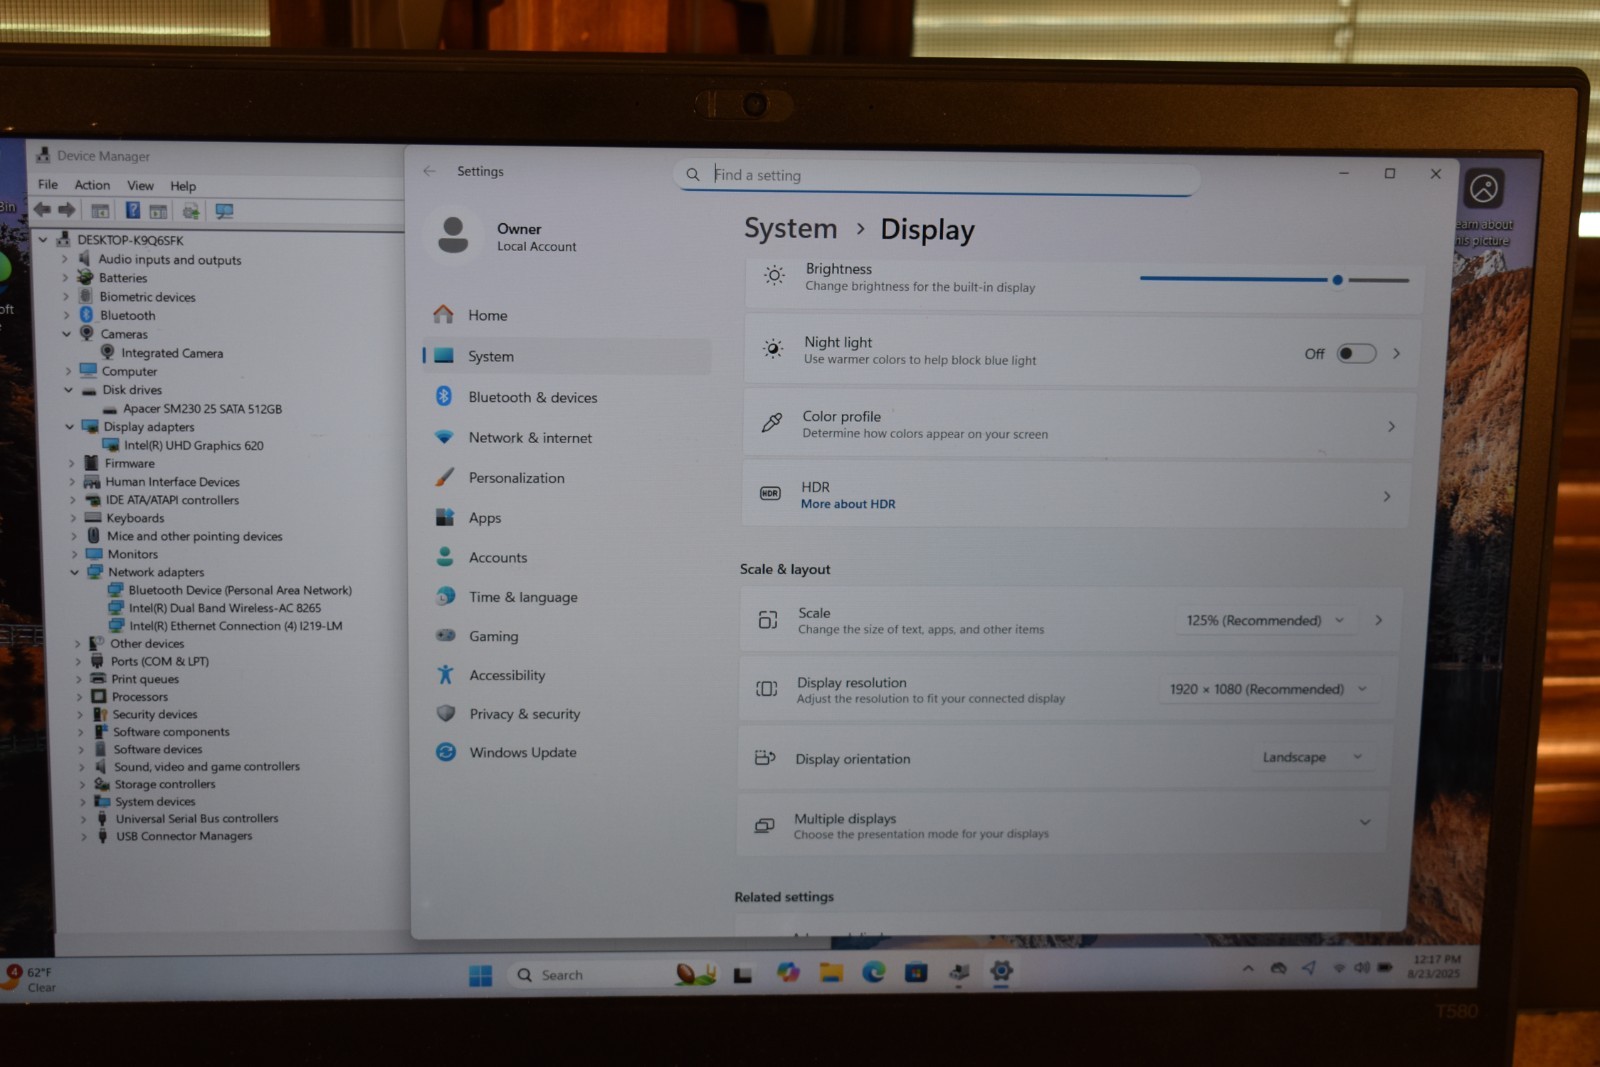The height and width of the screenshot is (1067, 1600).
Task: Select Intel(R) Ethernet Connection (4) I219-LM
Action: pos(236,626)
